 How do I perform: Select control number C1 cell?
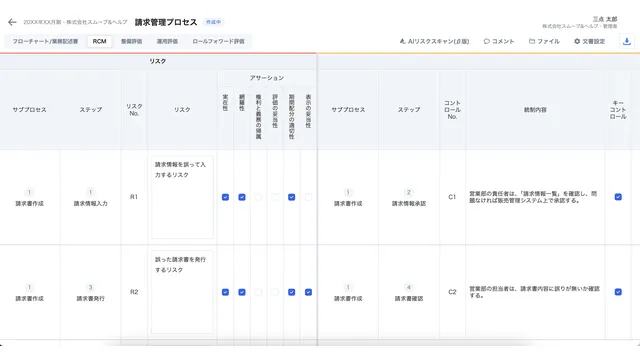click(x=452, y=197)
